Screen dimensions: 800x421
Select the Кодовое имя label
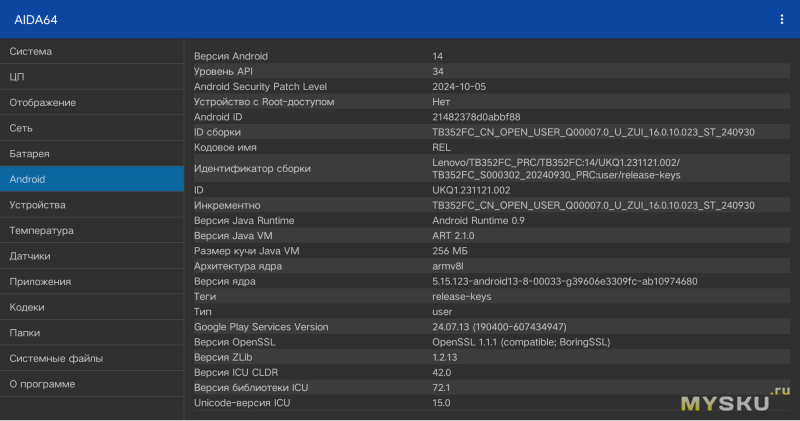tap(225, 147)
